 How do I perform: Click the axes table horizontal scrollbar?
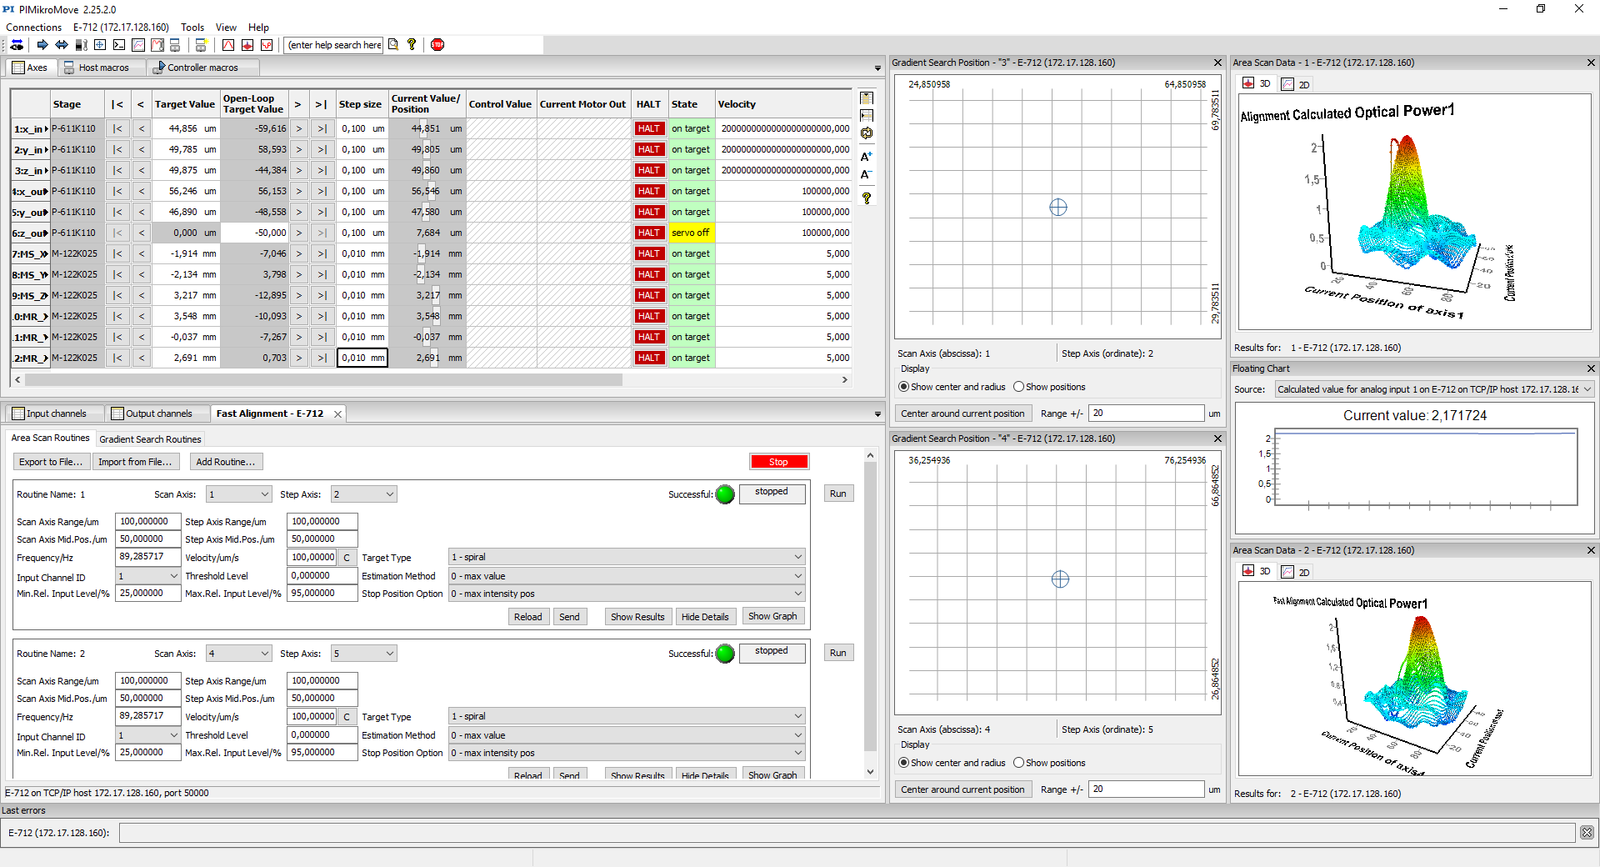click(324, 380)
